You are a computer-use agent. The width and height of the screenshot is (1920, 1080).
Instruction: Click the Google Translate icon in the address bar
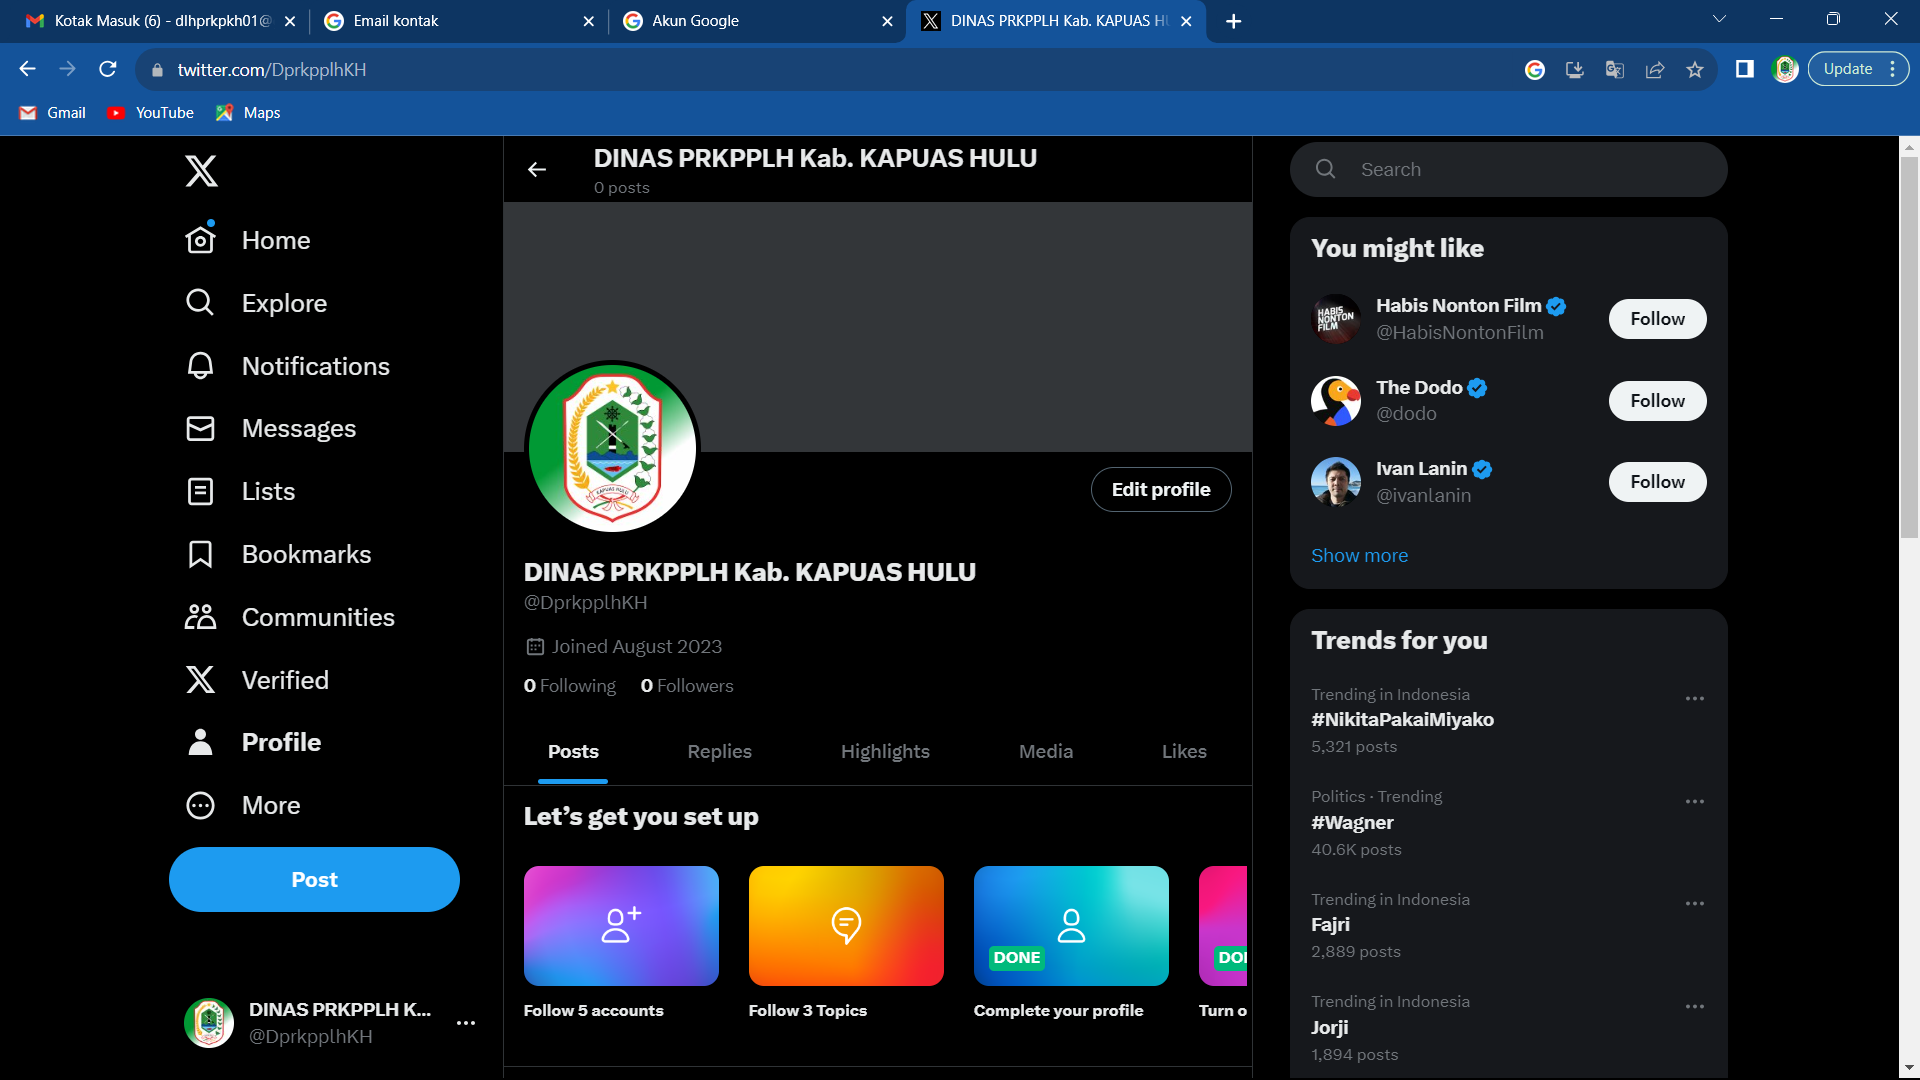click(1615, 69)
